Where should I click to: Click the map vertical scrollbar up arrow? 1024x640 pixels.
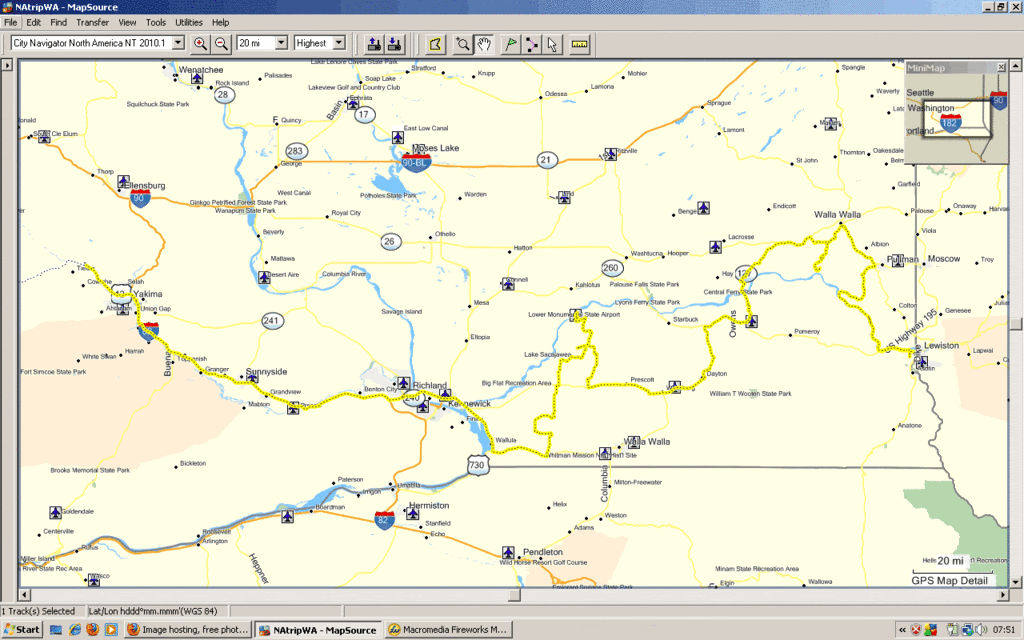click(1016, 65)
